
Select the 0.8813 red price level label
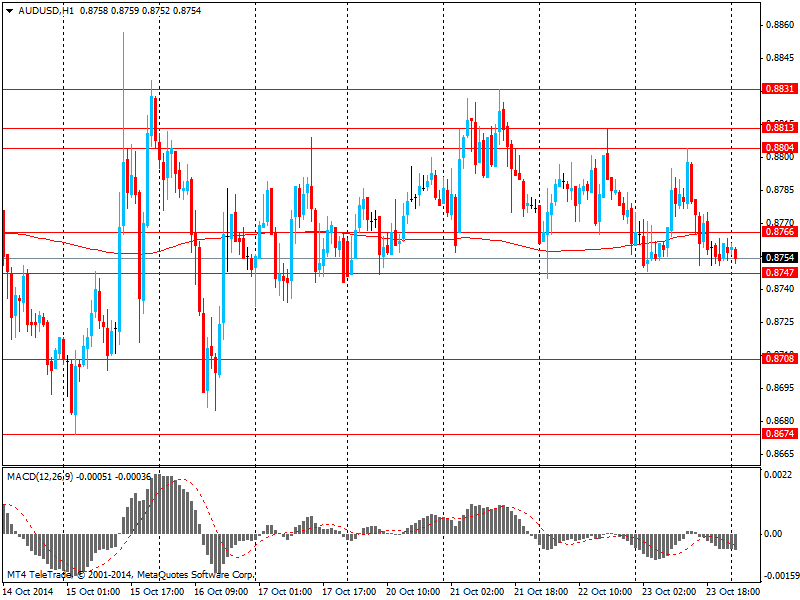point(779,128)
